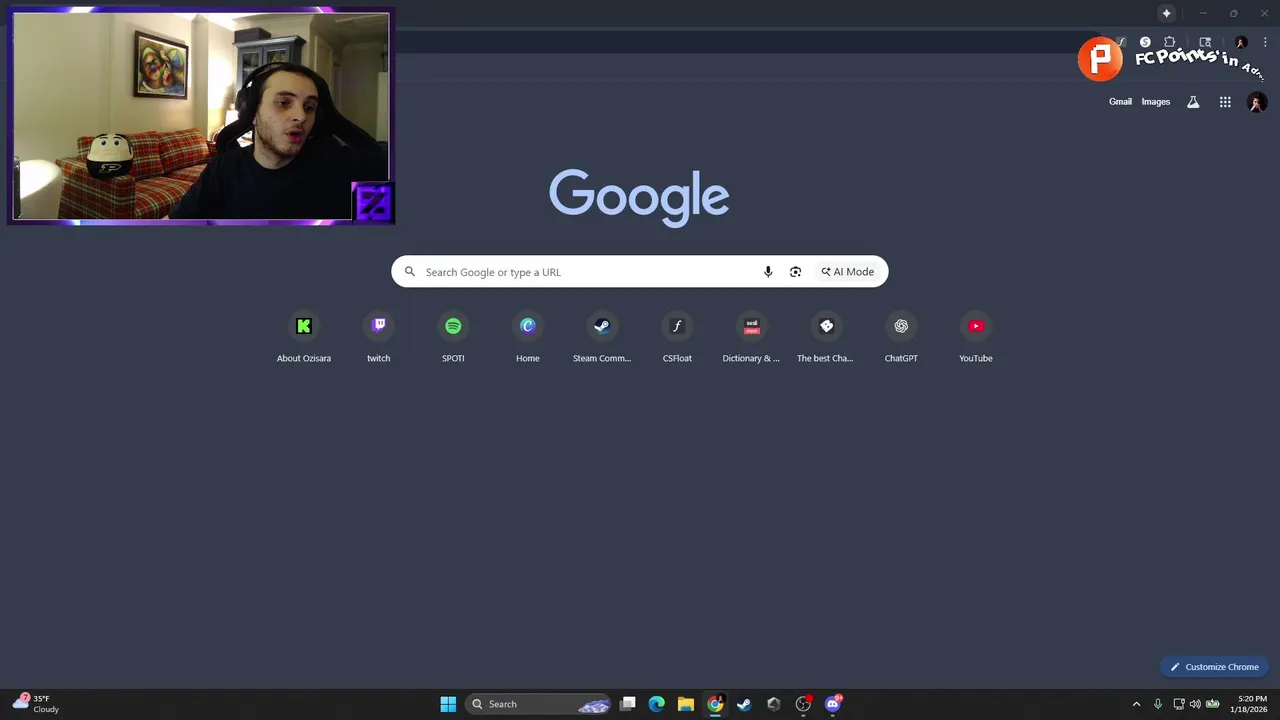
Task: Open the CSFloat shortcut tile
Action: click(x=677, y=338)
